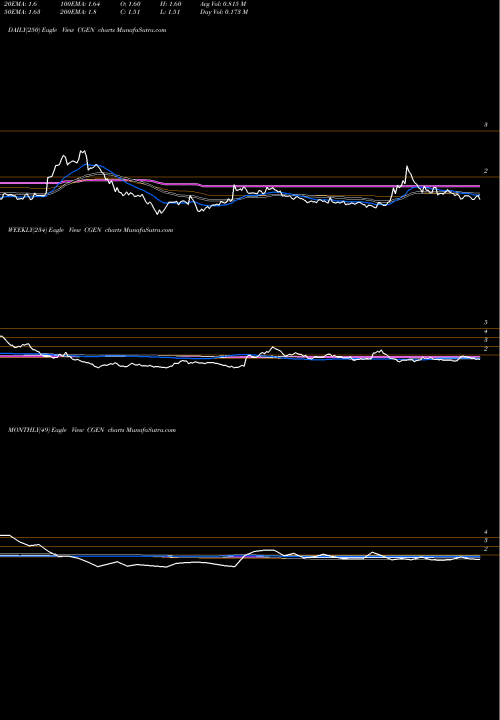Click the 100EMA: 1.64 value

click(80, 4)
